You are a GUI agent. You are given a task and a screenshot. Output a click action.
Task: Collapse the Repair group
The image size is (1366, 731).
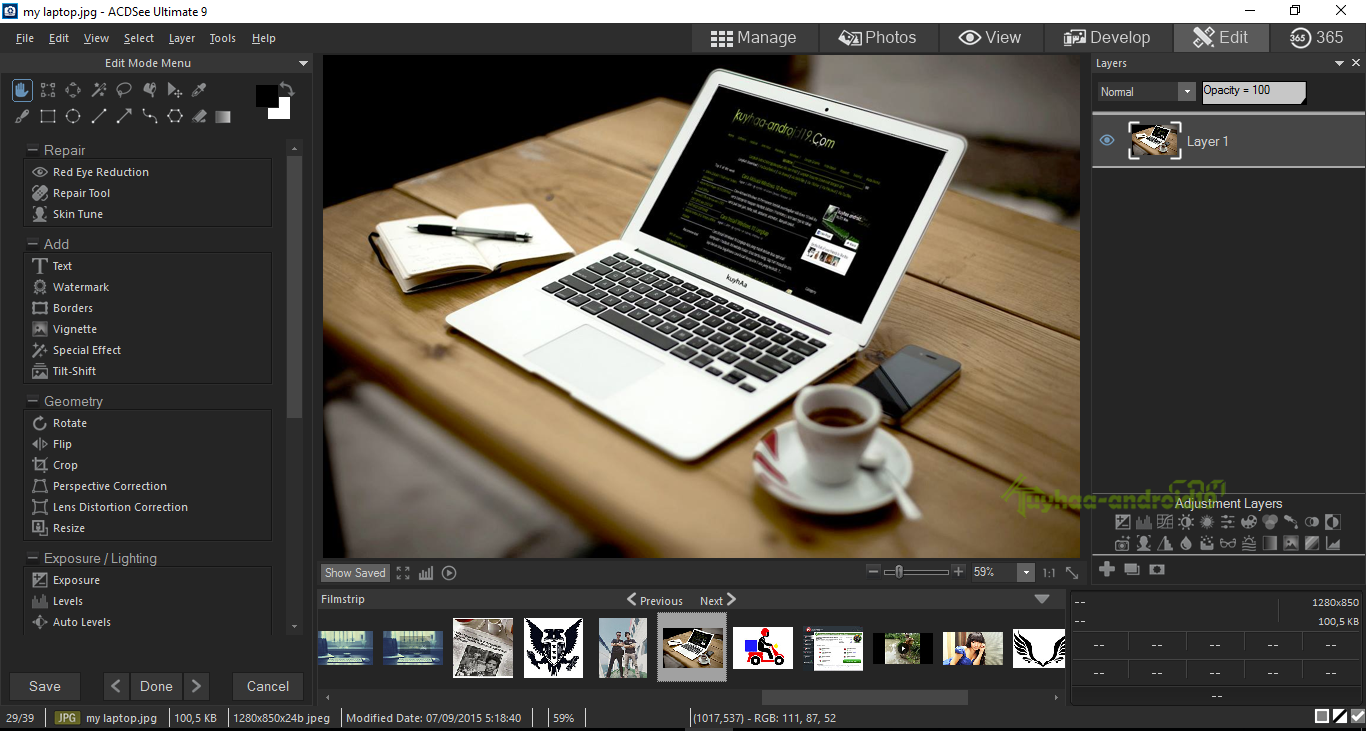[31, 150]
